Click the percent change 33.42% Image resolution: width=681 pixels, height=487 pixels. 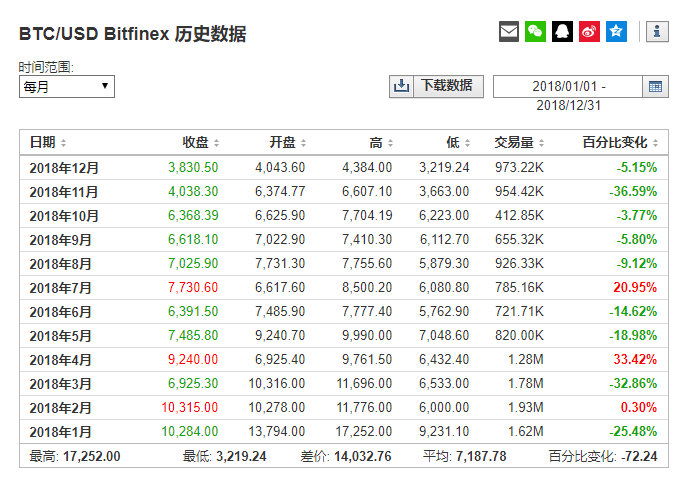(635, 359)
